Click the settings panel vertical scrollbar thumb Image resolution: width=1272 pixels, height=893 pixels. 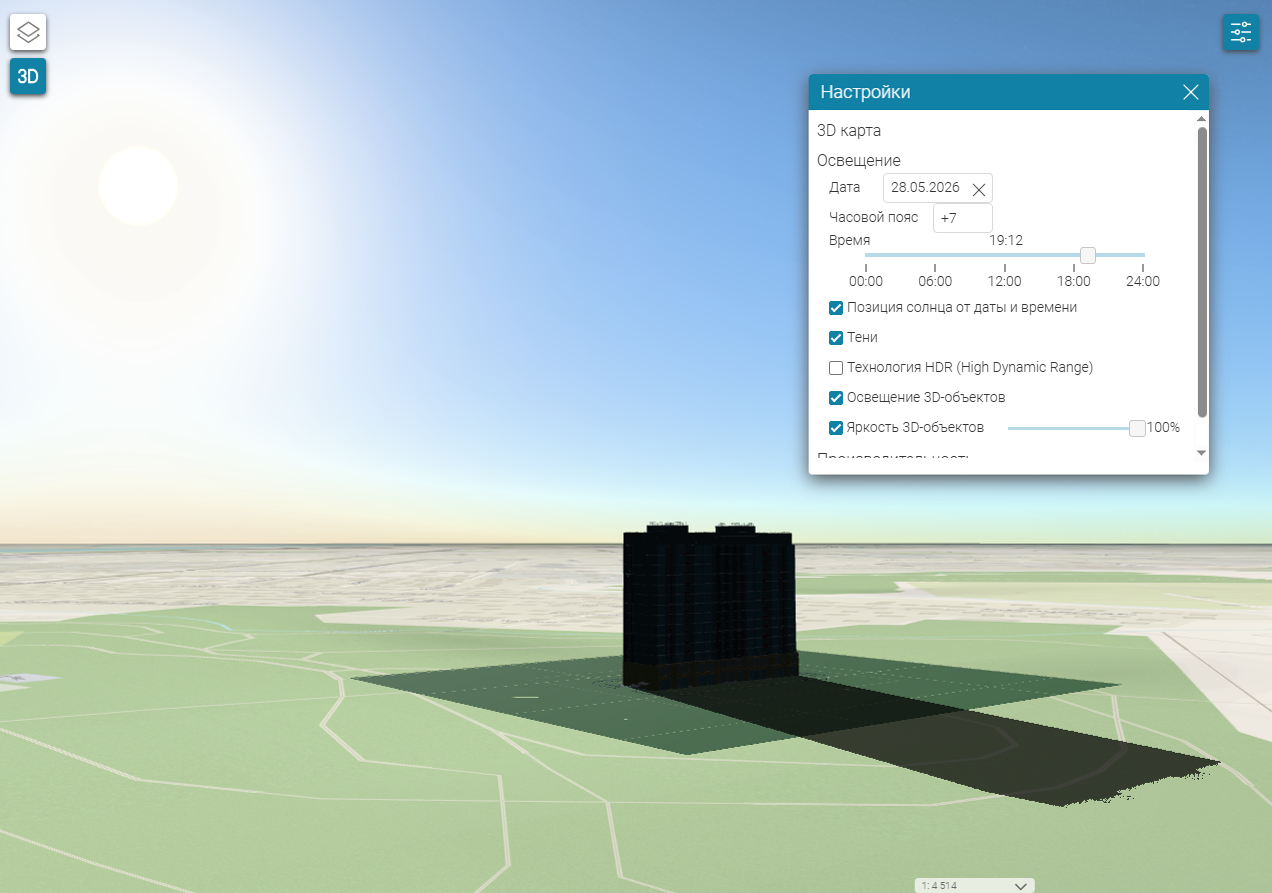click(x=1202, y=272)
